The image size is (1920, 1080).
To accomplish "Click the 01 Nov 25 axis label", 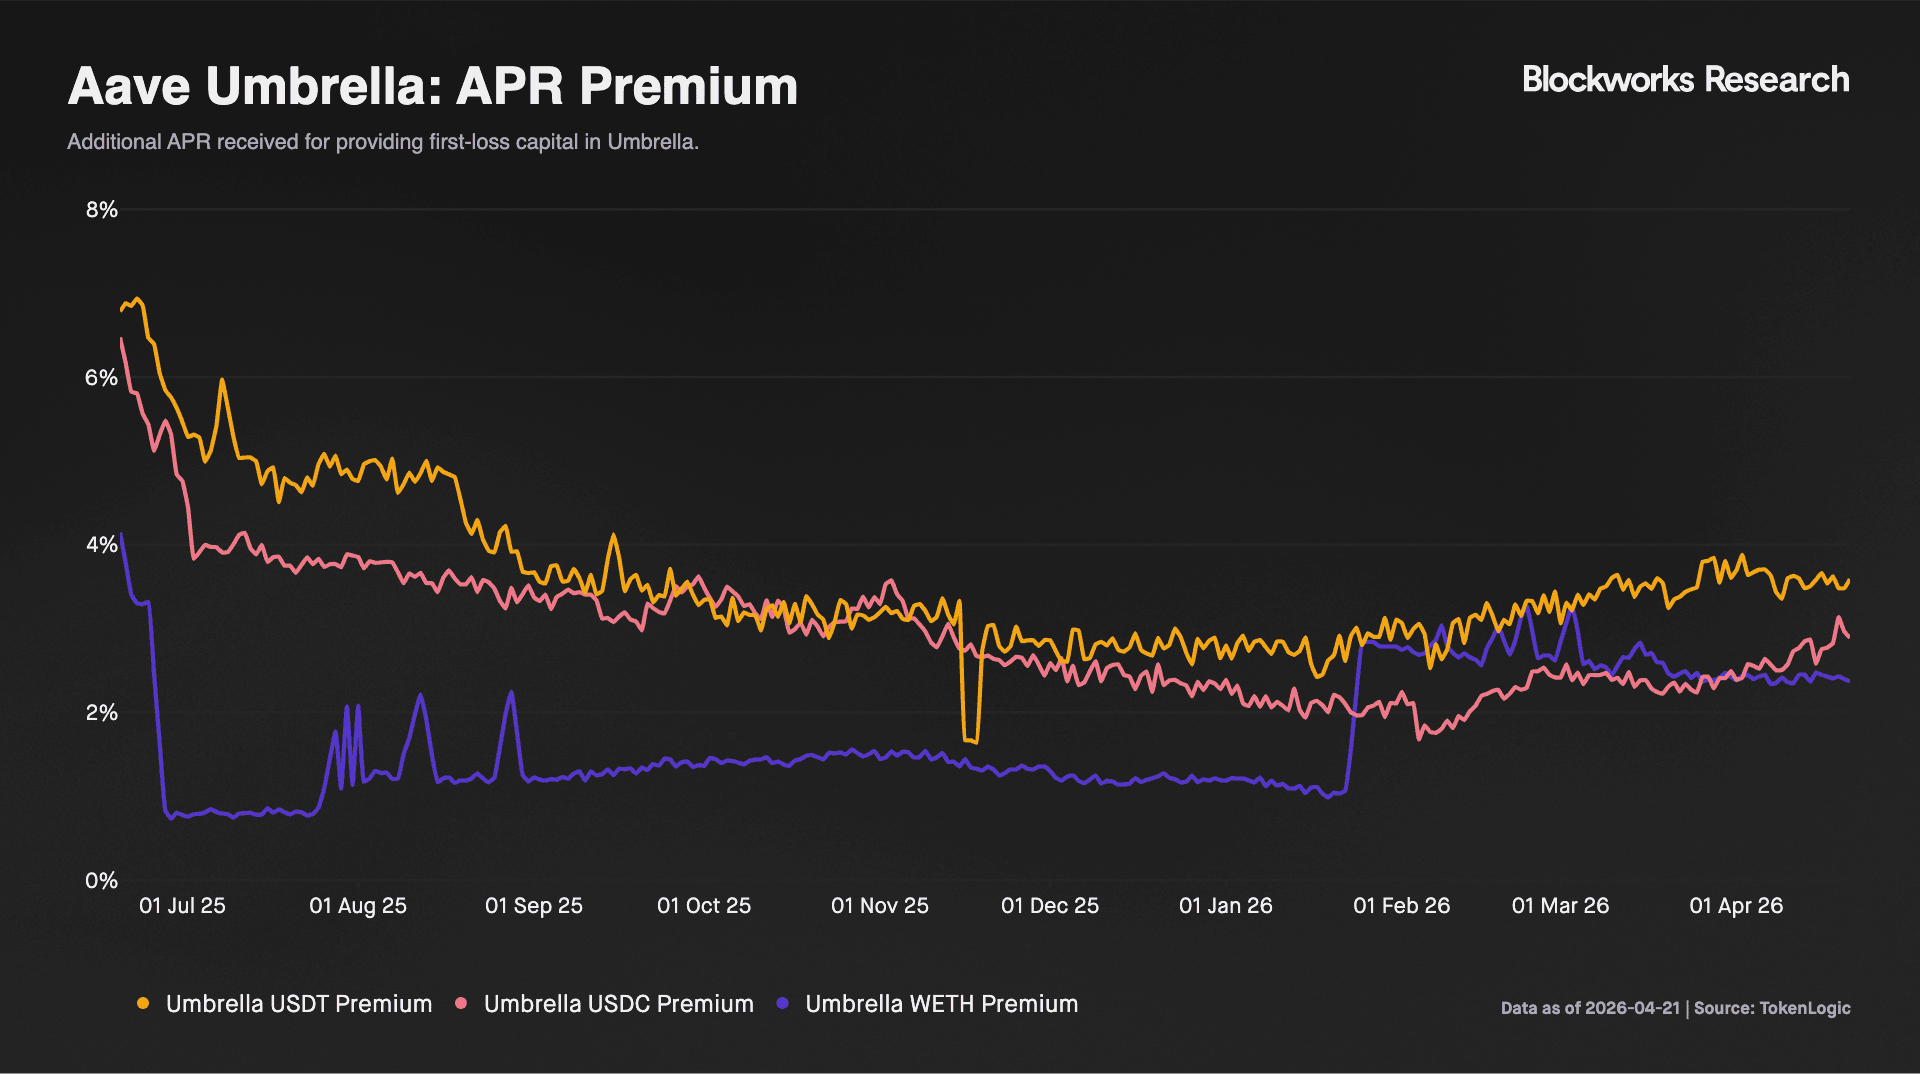I will tap(879, 906).
